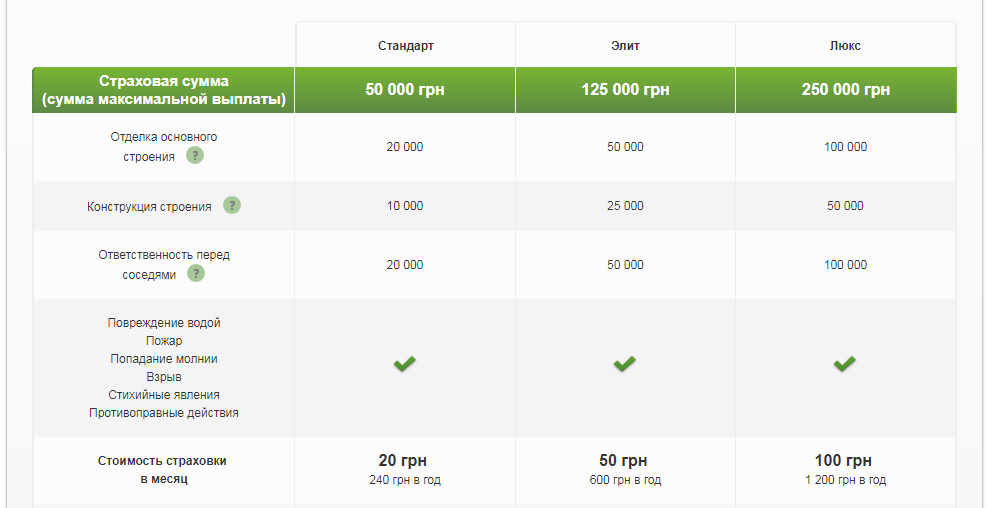This screenshot has height=508, width=989.
Task: Open the help icon beside Ответственность перед соседями
Action: pos(196,273)
